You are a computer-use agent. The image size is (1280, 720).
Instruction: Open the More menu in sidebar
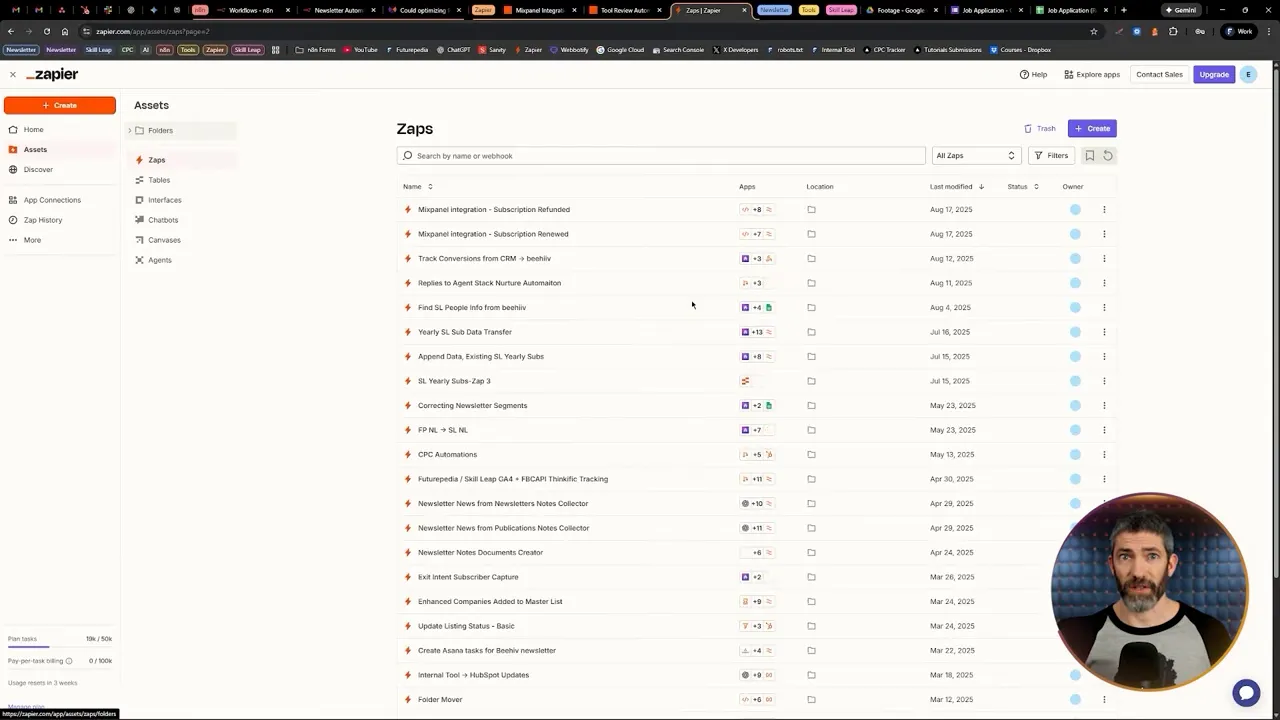(32, 240)
